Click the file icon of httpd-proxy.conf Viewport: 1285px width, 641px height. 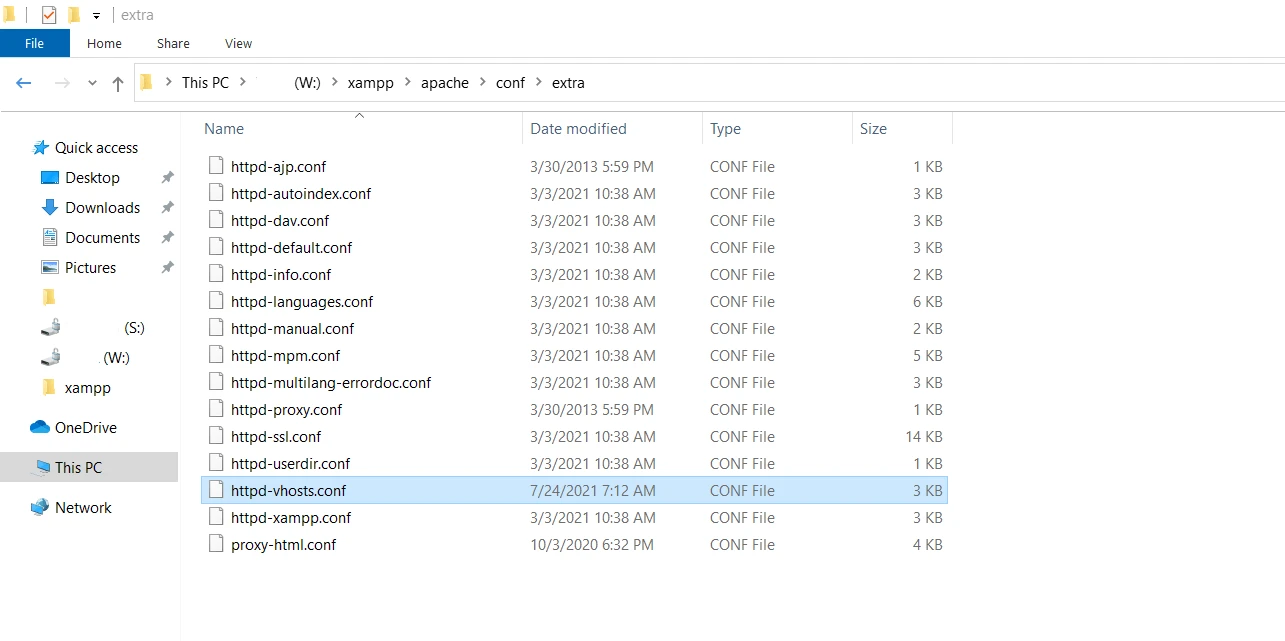click(215, 409)
